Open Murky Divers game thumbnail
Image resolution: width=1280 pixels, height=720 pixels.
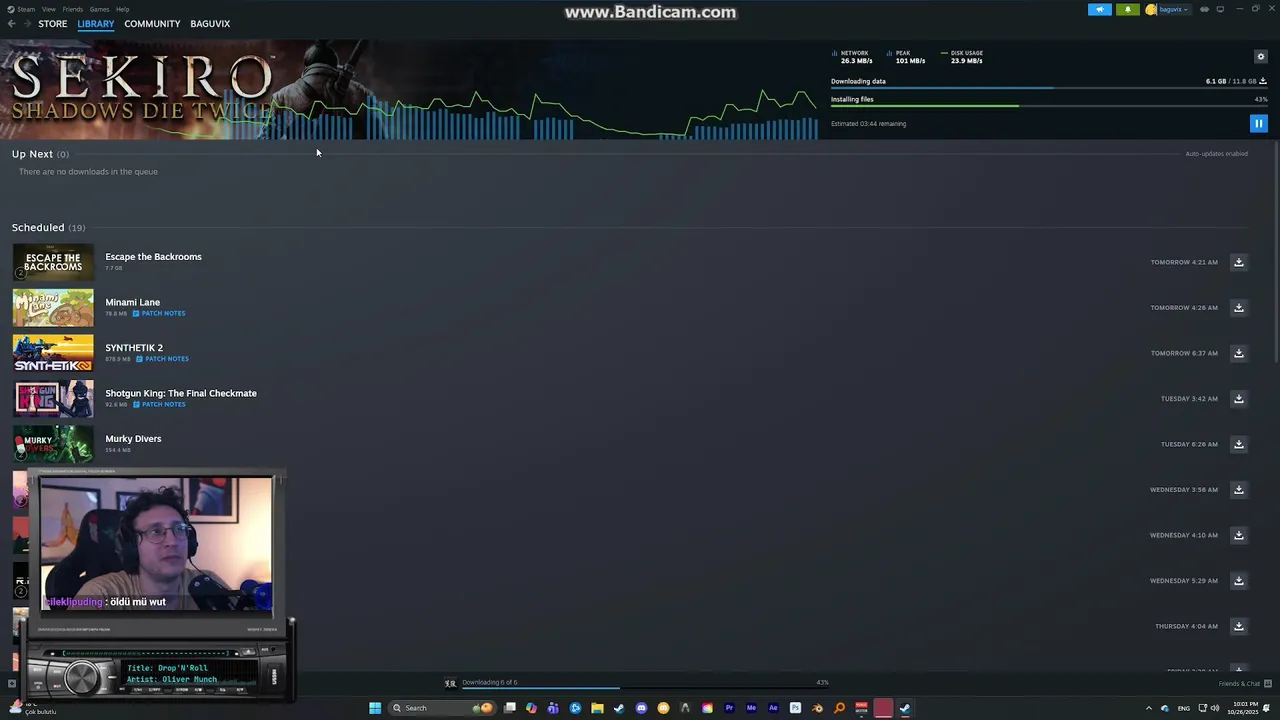coord(53,444)
